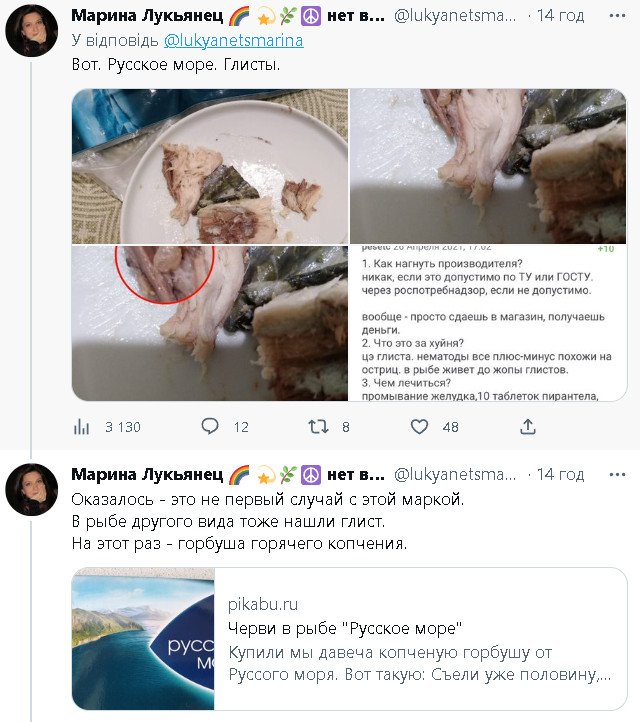The width and height of the screenshot is (640, 722).
Task: Open the view analytics bar chart icon
Action: pos(81,427)
